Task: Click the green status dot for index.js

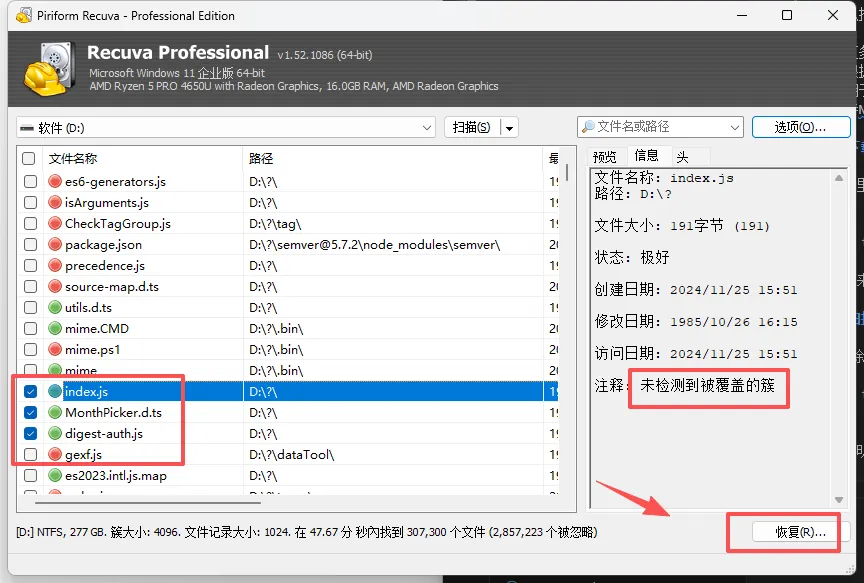Action: pyautogui.click(x=55, y=391)
